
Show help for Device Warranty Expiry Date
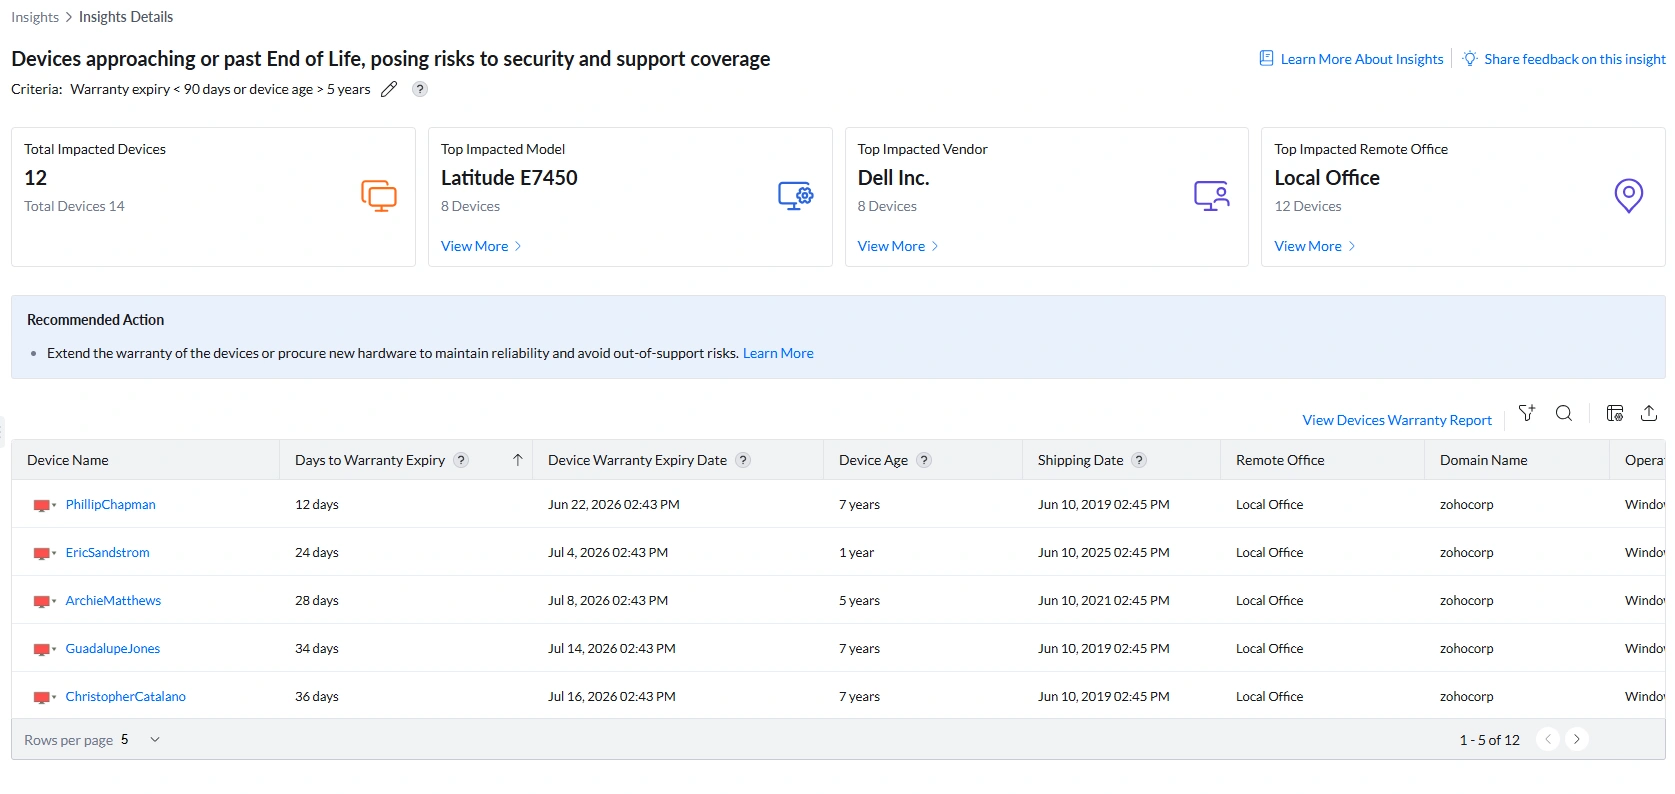(743, 460)
